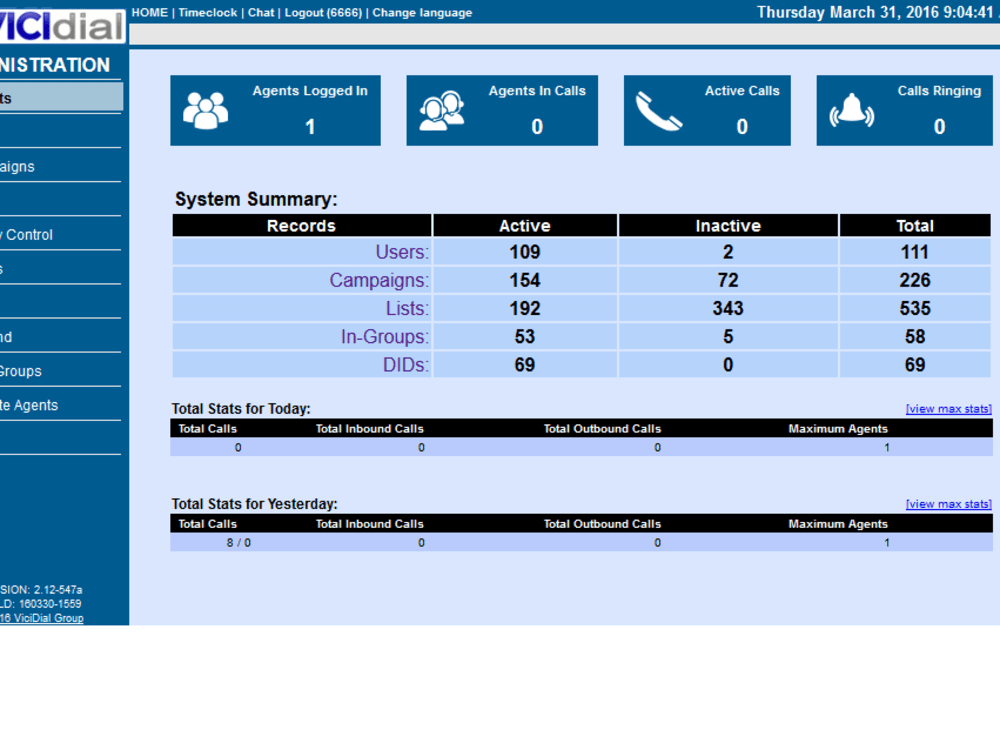This screenshot has height=750, width=1000.
Task: Click total In-Groups count 58
Action: 915,336
